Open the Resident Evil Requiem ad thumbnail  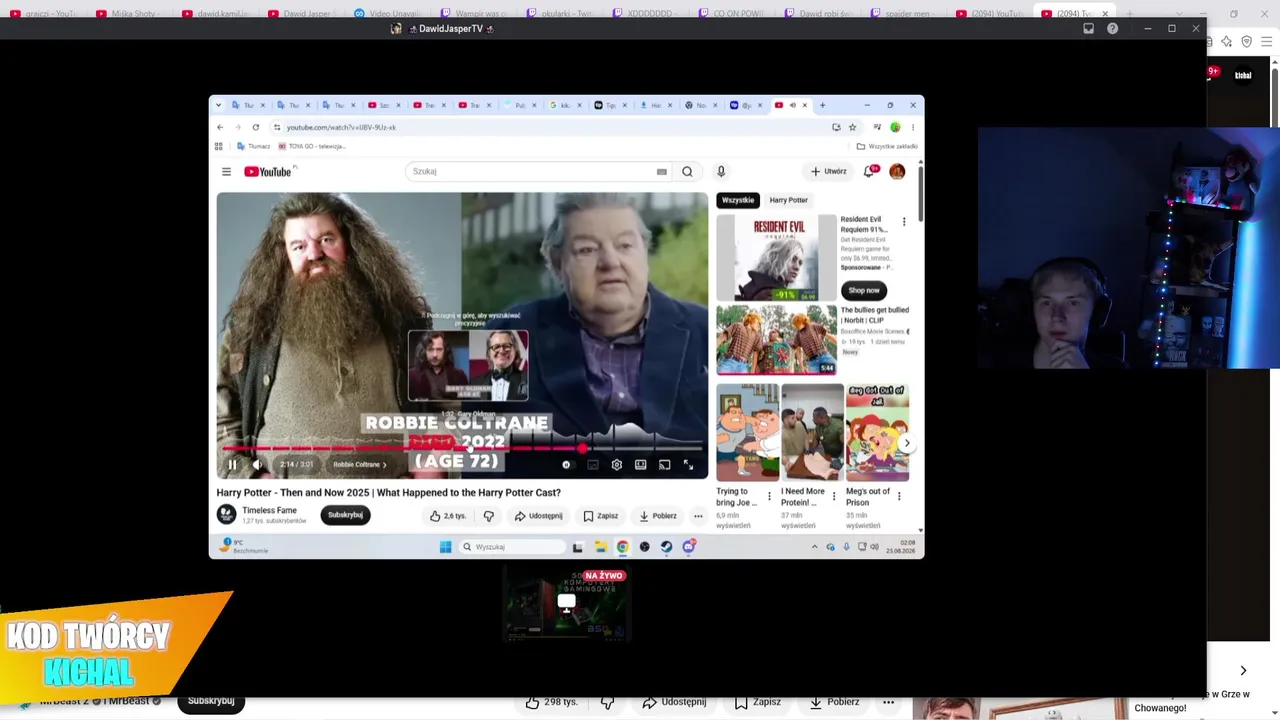[776, 258]
